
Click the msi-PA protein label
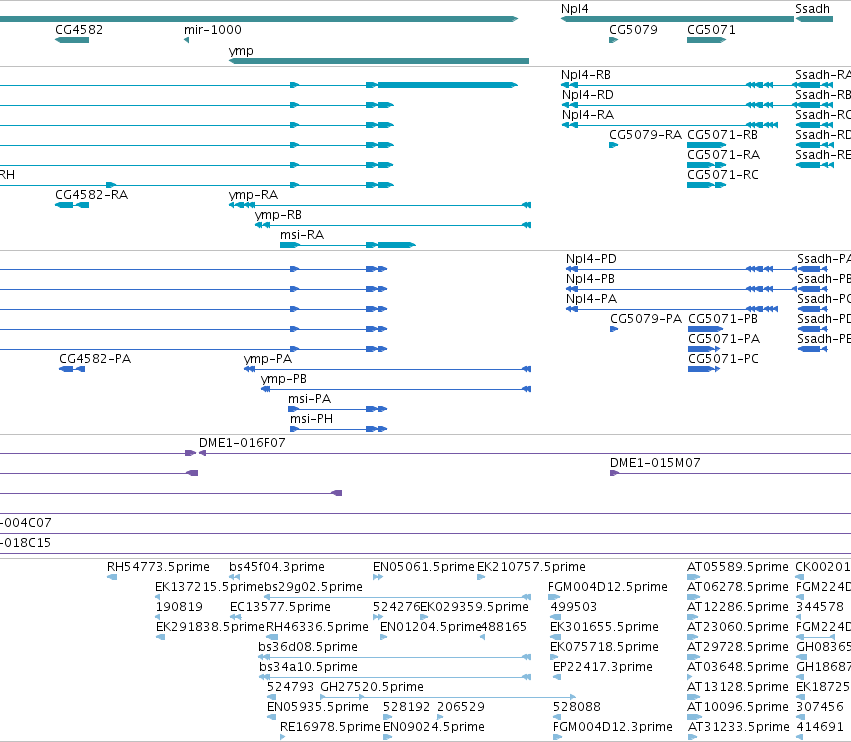[309, 399]
